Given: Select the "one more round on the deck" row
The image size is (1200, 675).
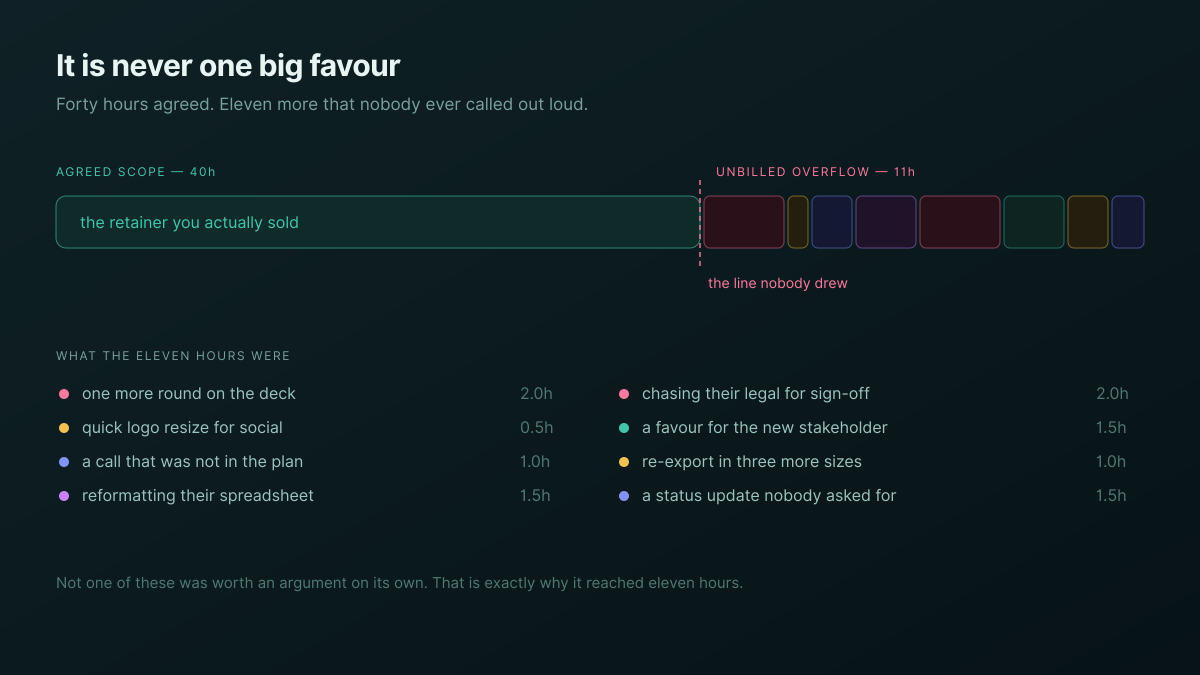Looking at the screenshot, I should click(305, 394).
